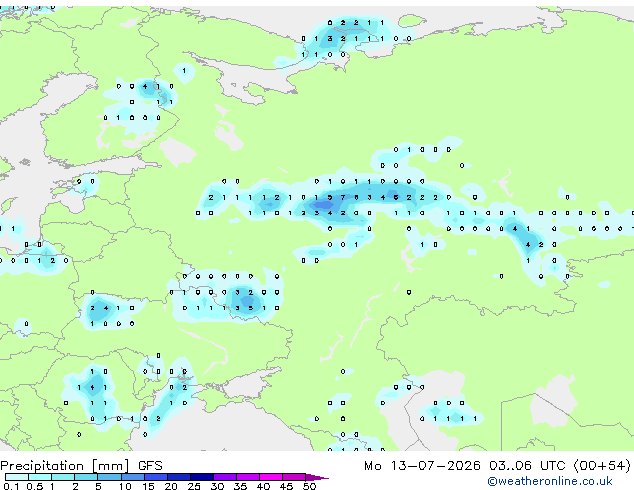Click the forecast date 'Mo 13-07-2026' text
634x490 pixels.
[x=422, y=466]
